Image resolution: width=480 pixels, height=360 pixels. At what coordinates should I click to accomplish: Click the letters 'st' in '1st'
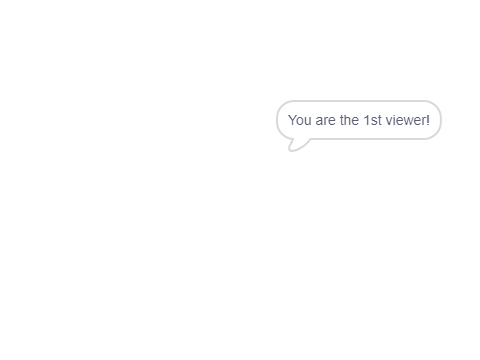pos(376,120)
